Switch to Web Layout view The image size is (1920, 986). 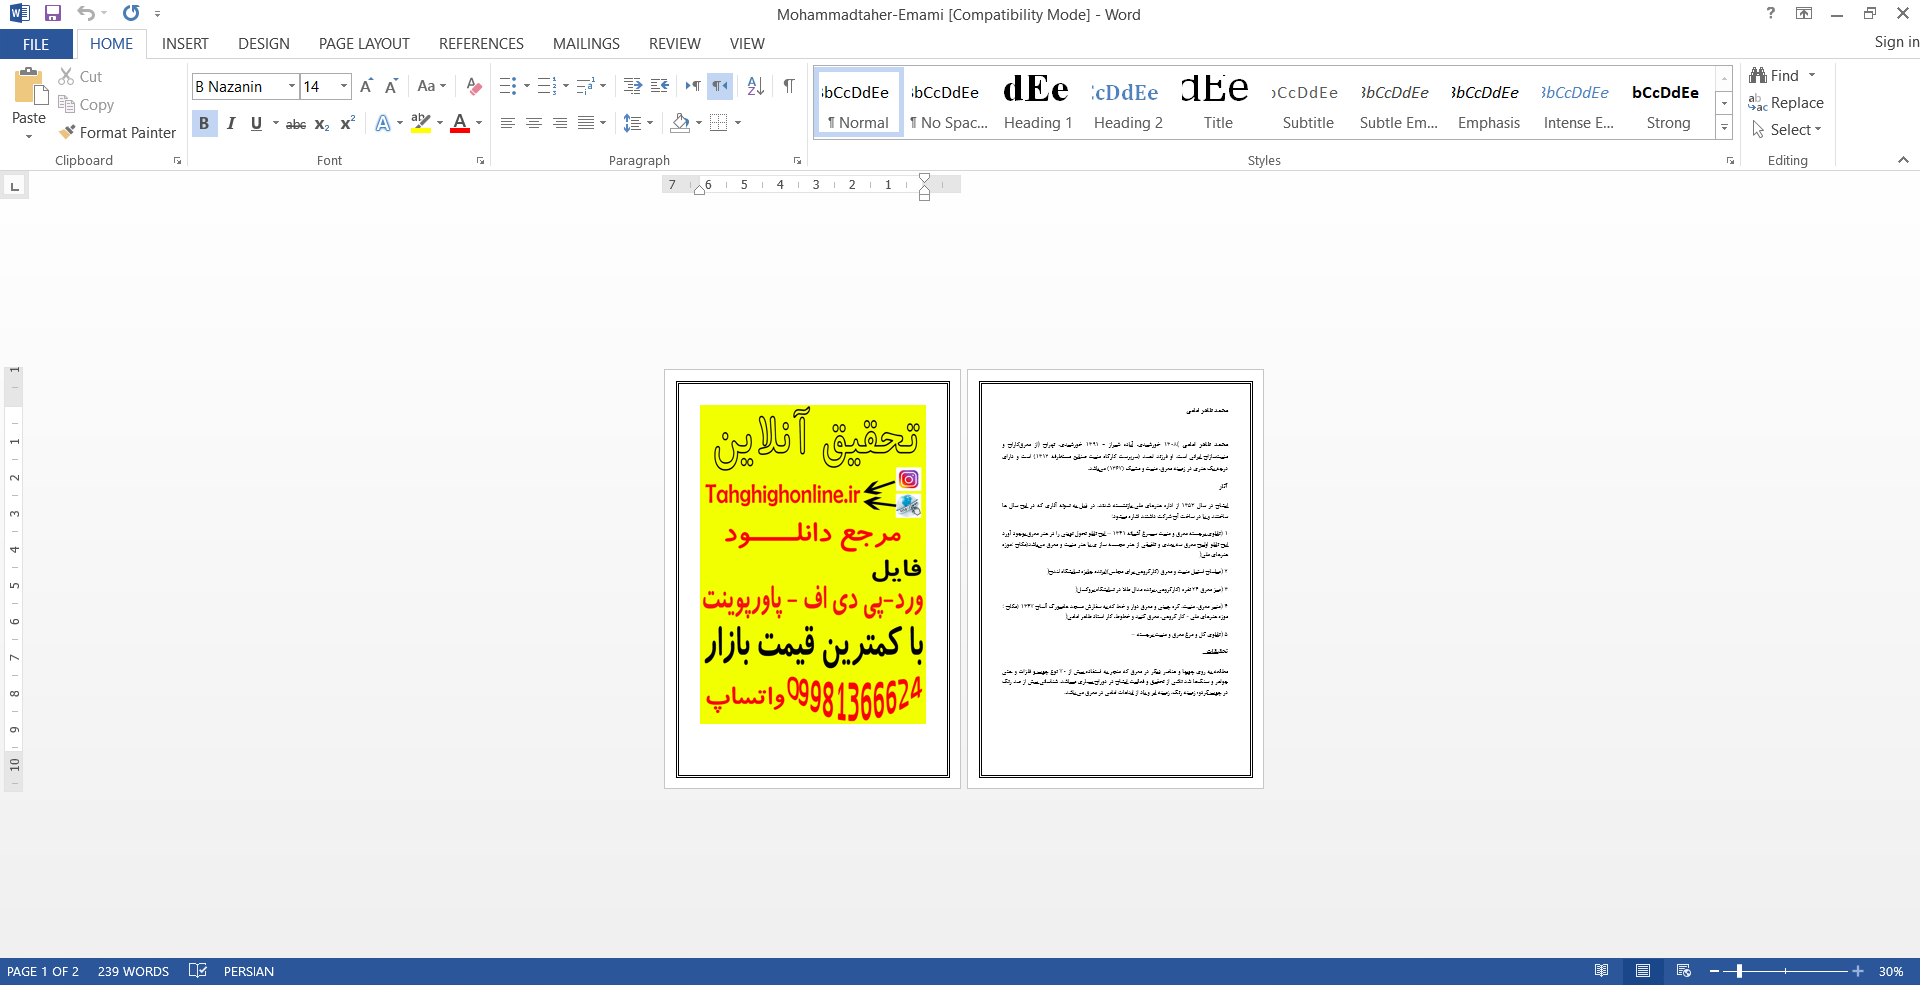click(x=1684, y=971)
